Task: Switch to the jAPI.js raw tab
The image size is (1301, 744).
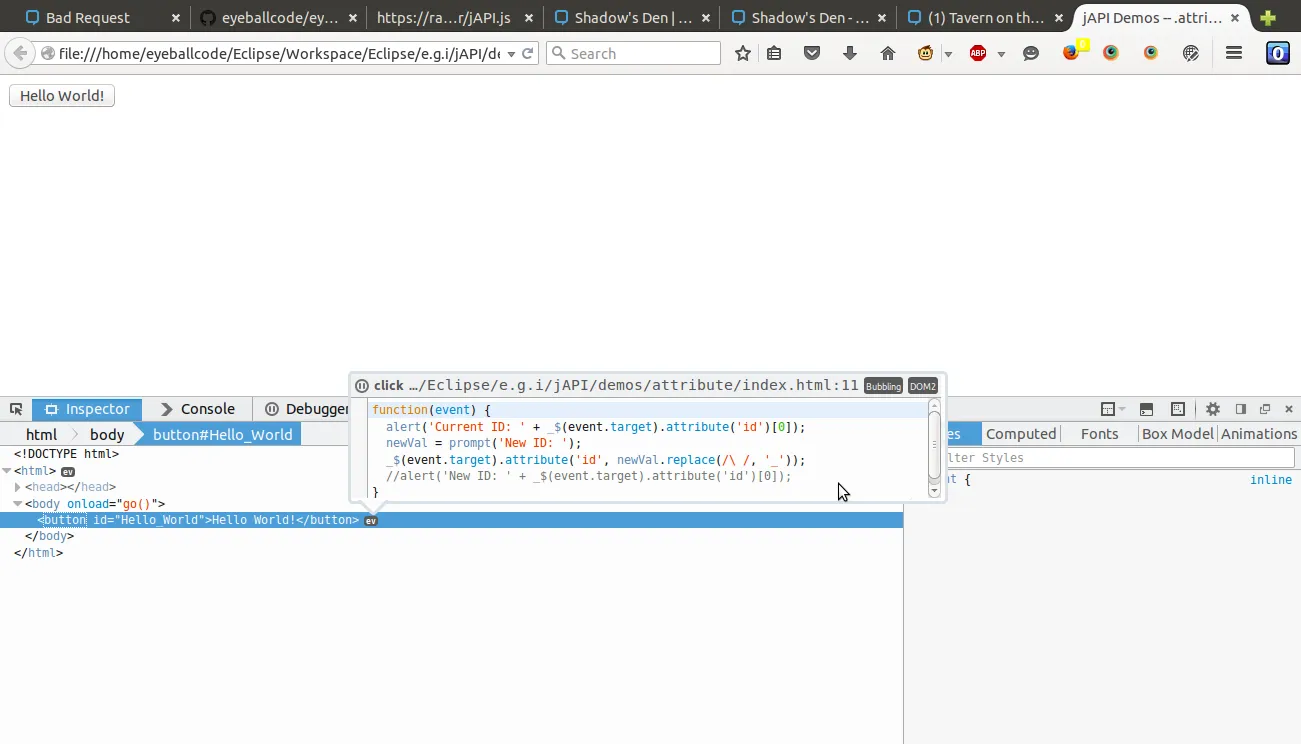Action: (457, 17)
